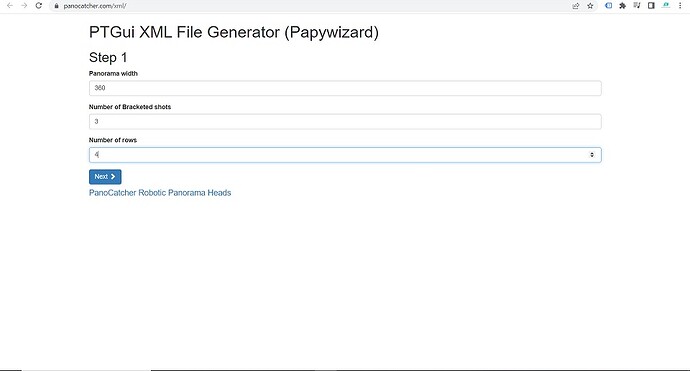Open the media control playlist icon
This screenshot has width=690, height=371.
tap(637, 6)
